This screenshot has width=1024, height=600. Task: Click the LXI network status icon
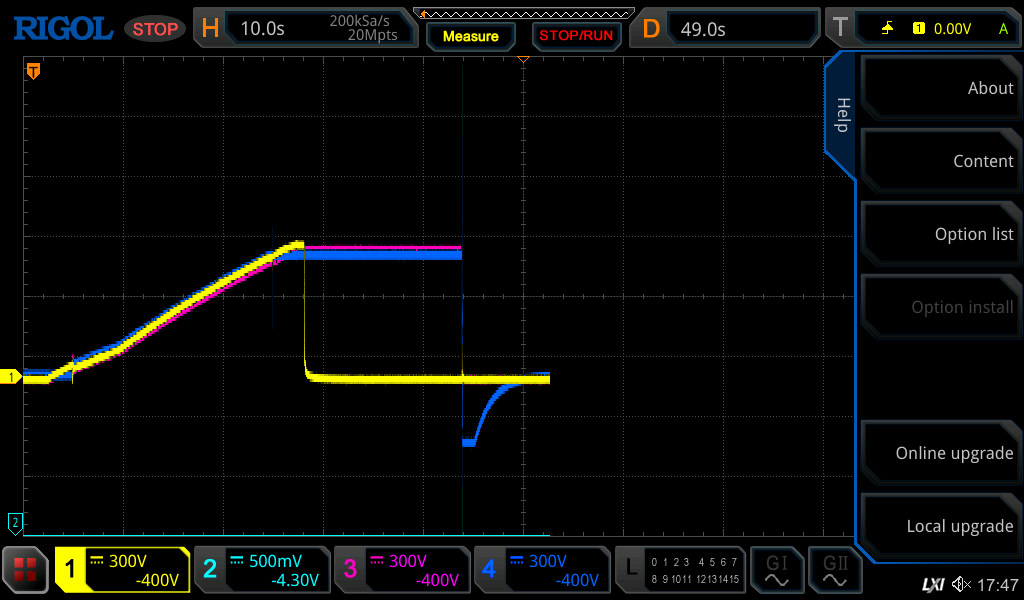932,584
